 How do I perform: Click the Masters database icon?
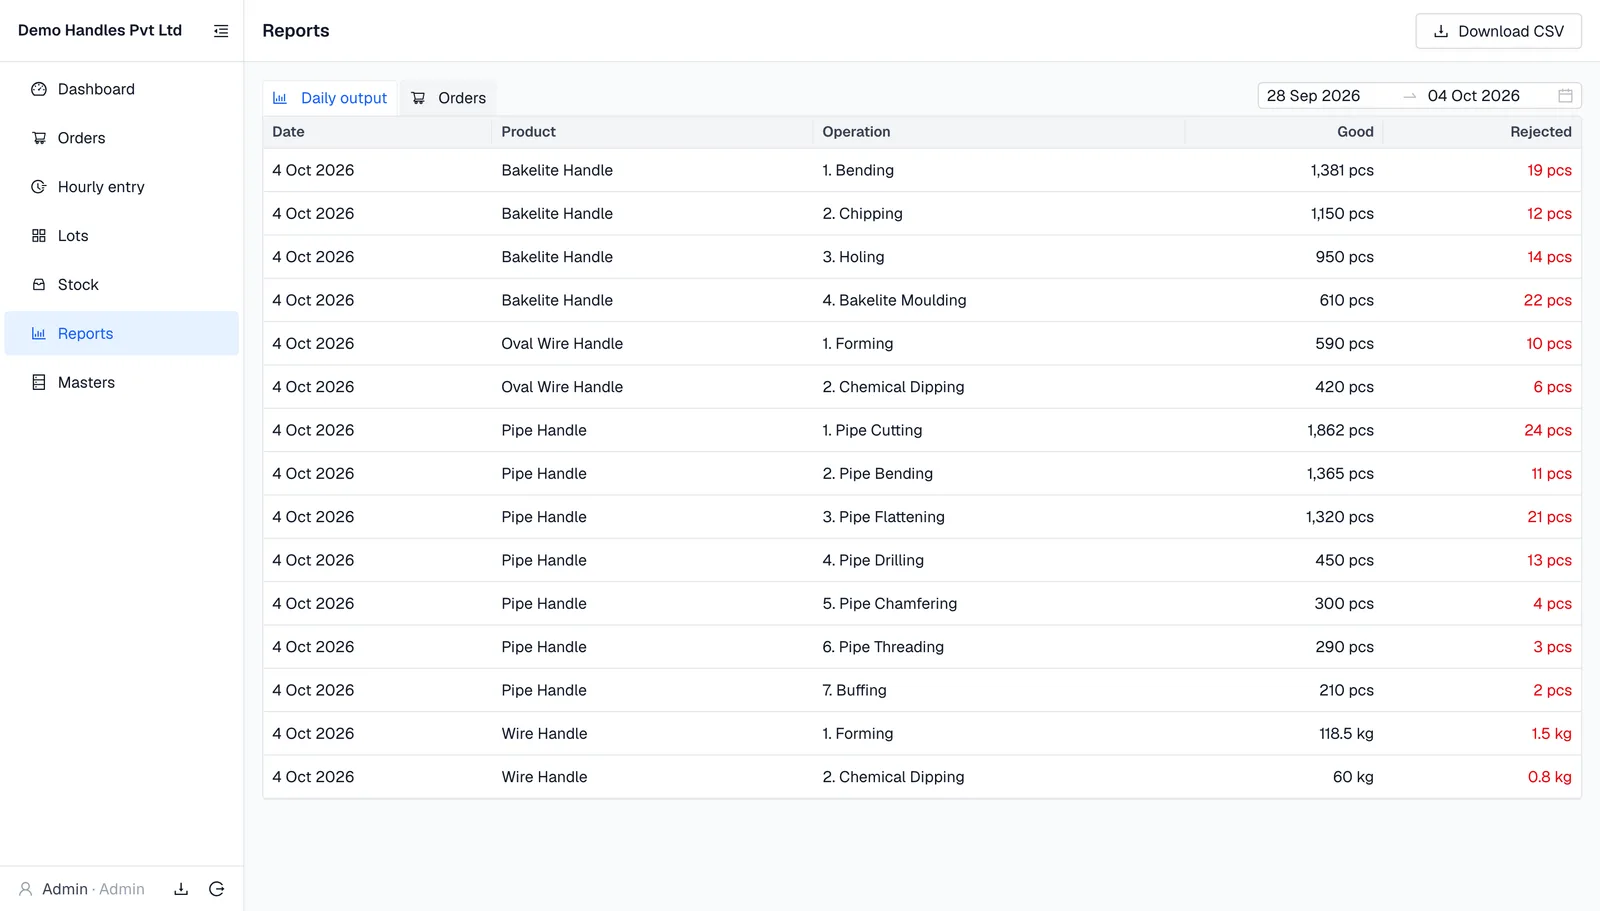(x=39, y=383)
